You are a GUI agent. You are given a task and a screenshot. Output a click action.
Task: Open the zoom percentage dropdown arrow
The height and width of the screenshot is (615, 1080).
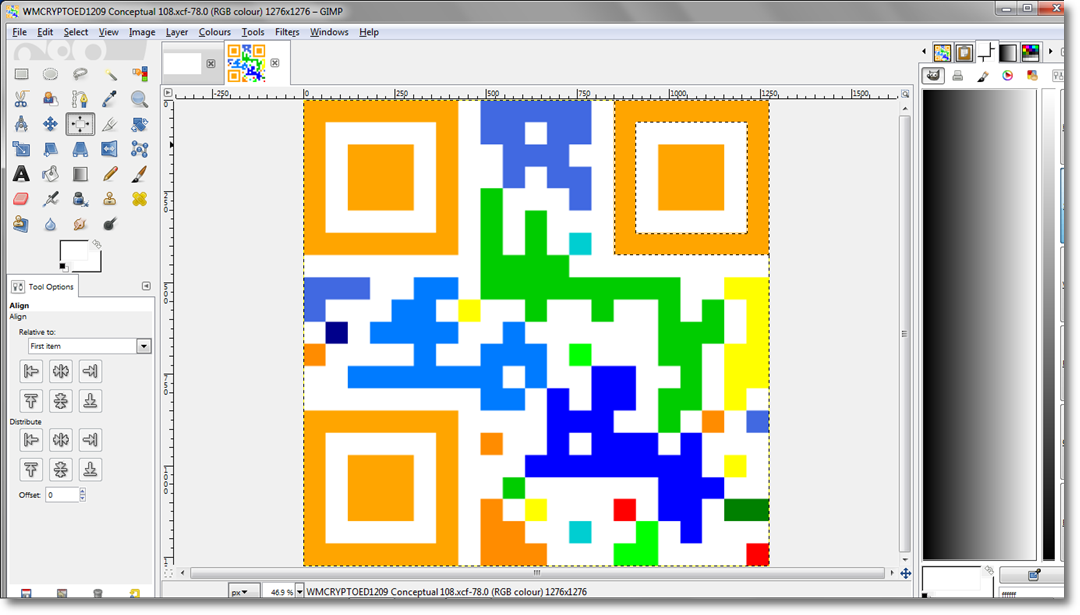pyautogui.click(x=300, y=592)
